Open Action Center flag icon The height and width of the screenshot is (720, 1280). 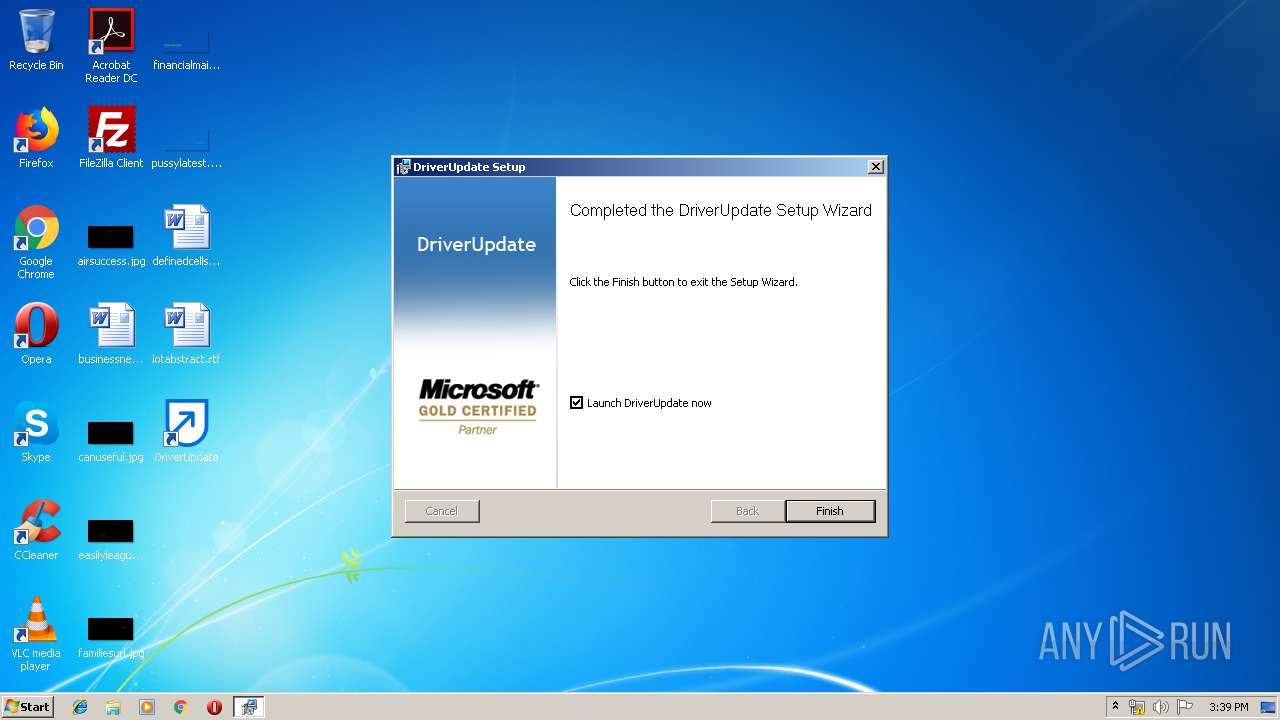1185,707
